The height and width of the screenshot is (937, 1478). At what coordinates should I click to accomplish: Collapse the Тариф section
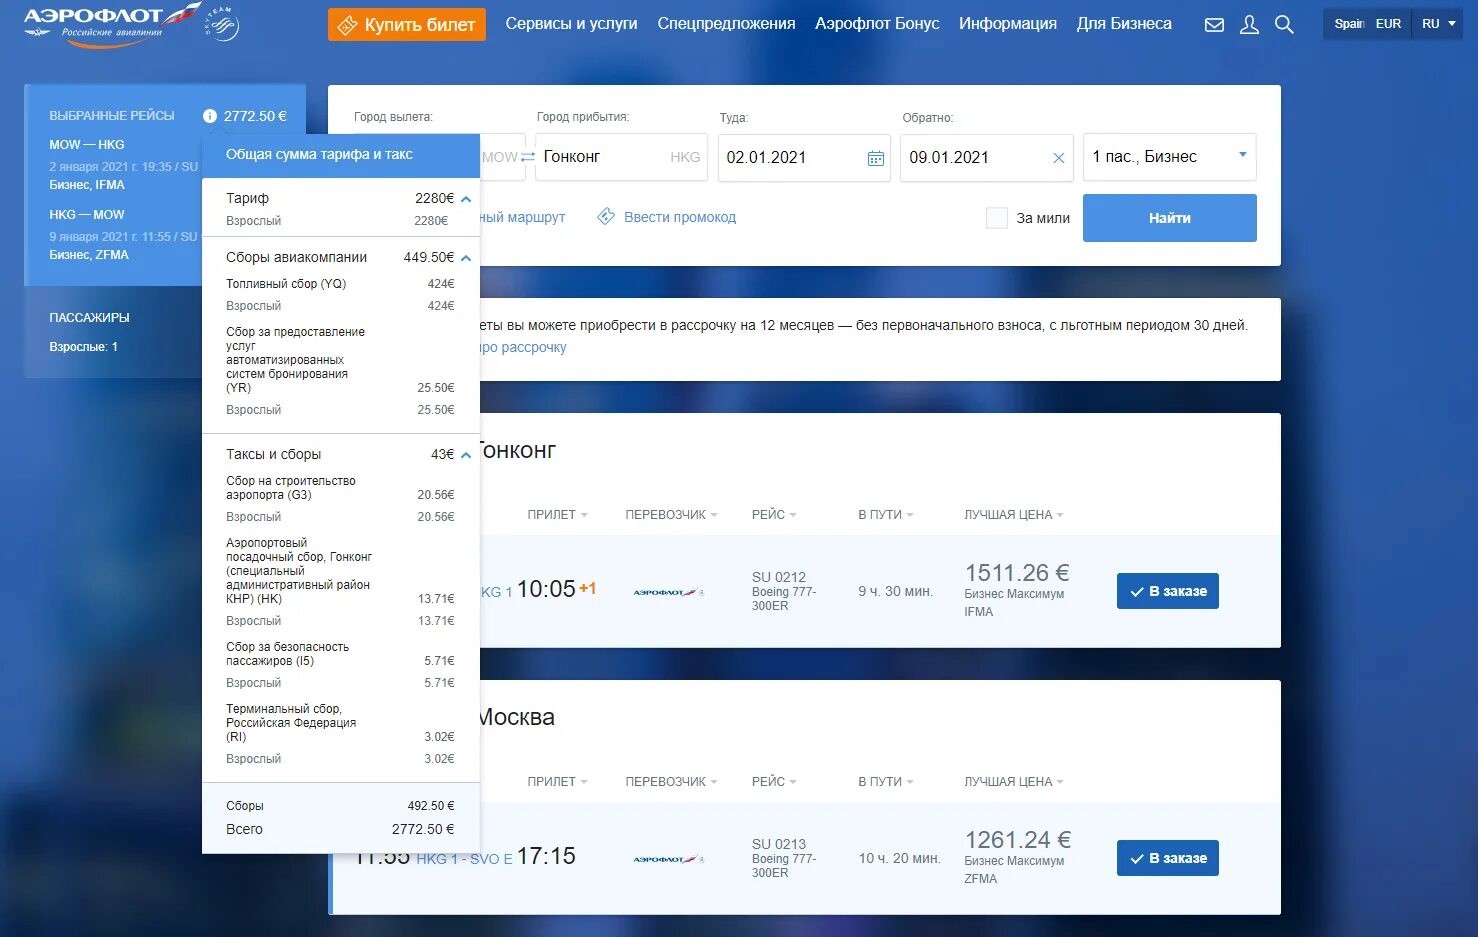[x=466, y=199]
